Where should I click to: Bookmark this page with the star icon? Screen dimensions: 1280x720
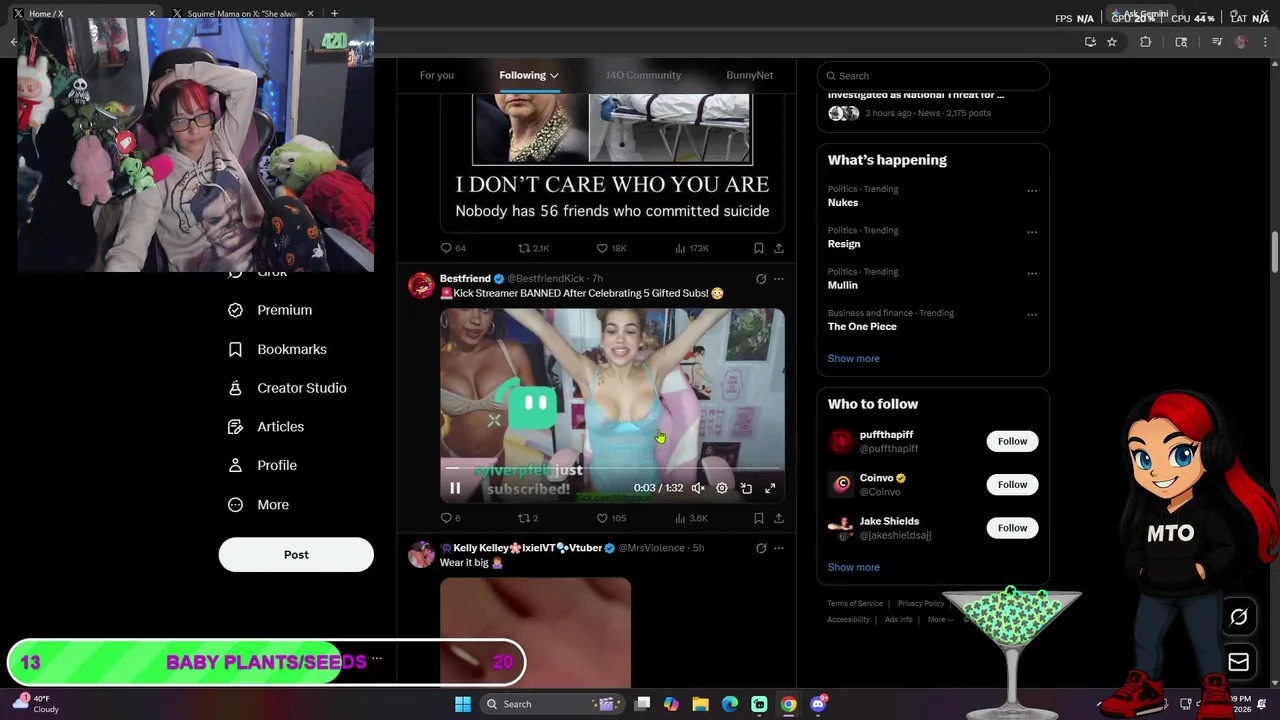coord(1112,42)
